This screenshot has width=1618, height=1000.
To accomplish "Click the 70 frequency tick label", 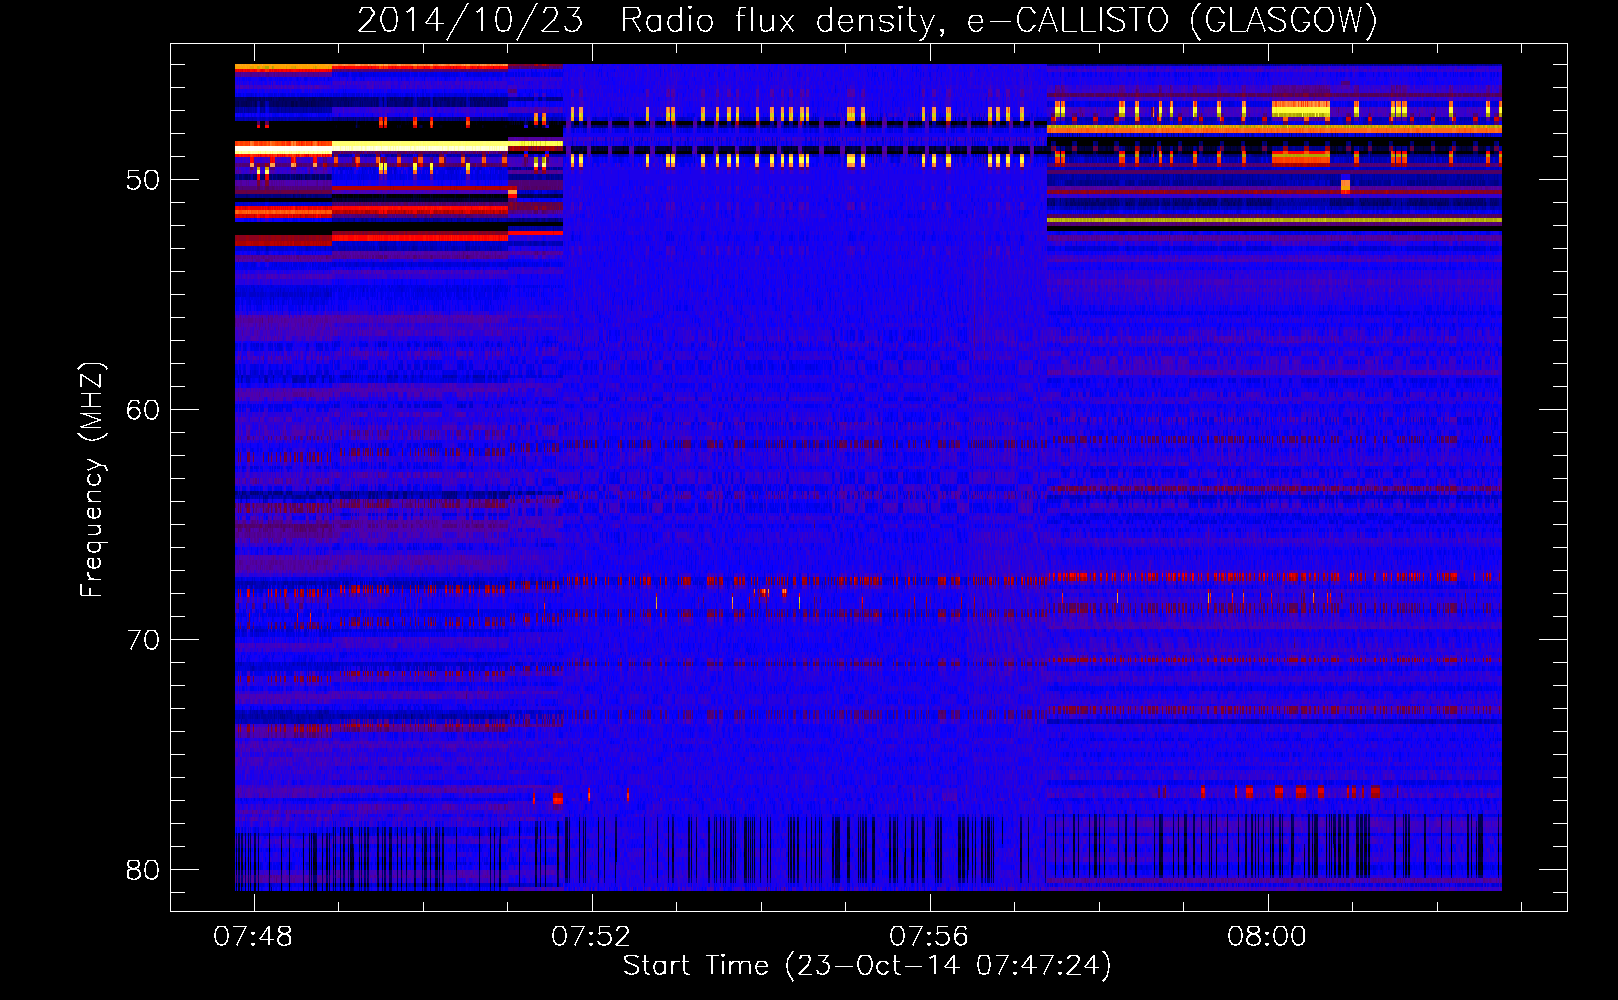I will coord(143,640).
